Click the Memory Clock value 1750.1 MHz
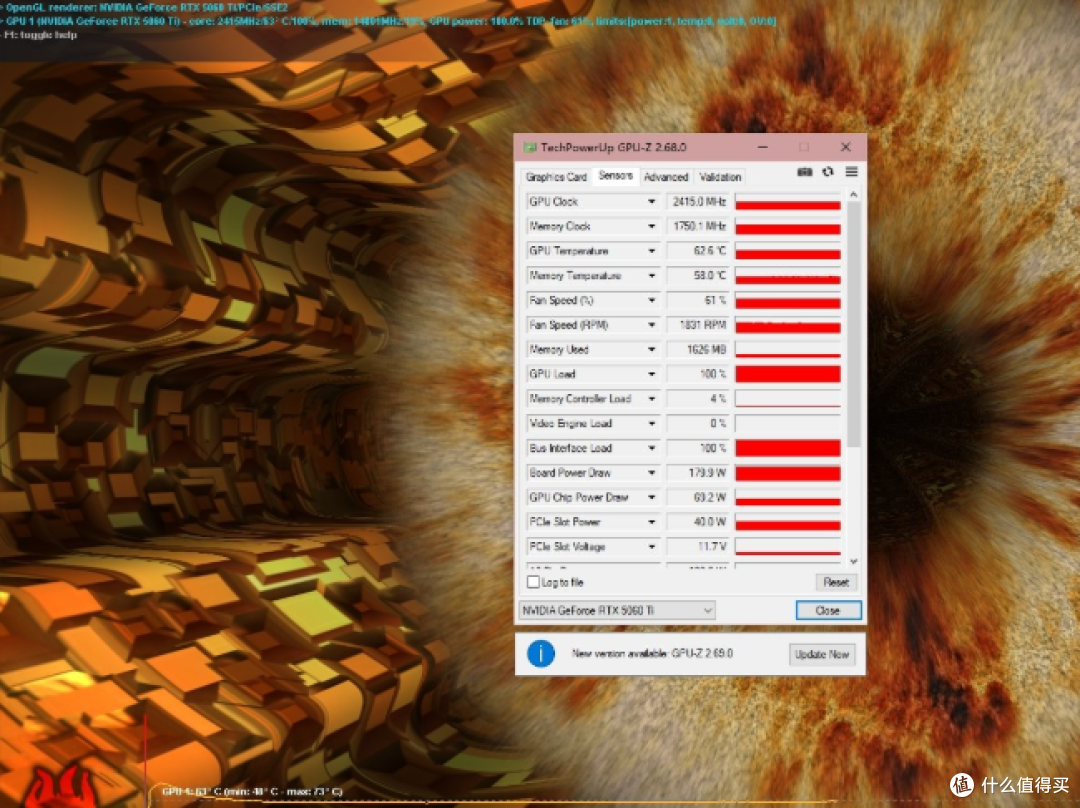Screen dimensions: 1080x808 click(x=698, y=227)
